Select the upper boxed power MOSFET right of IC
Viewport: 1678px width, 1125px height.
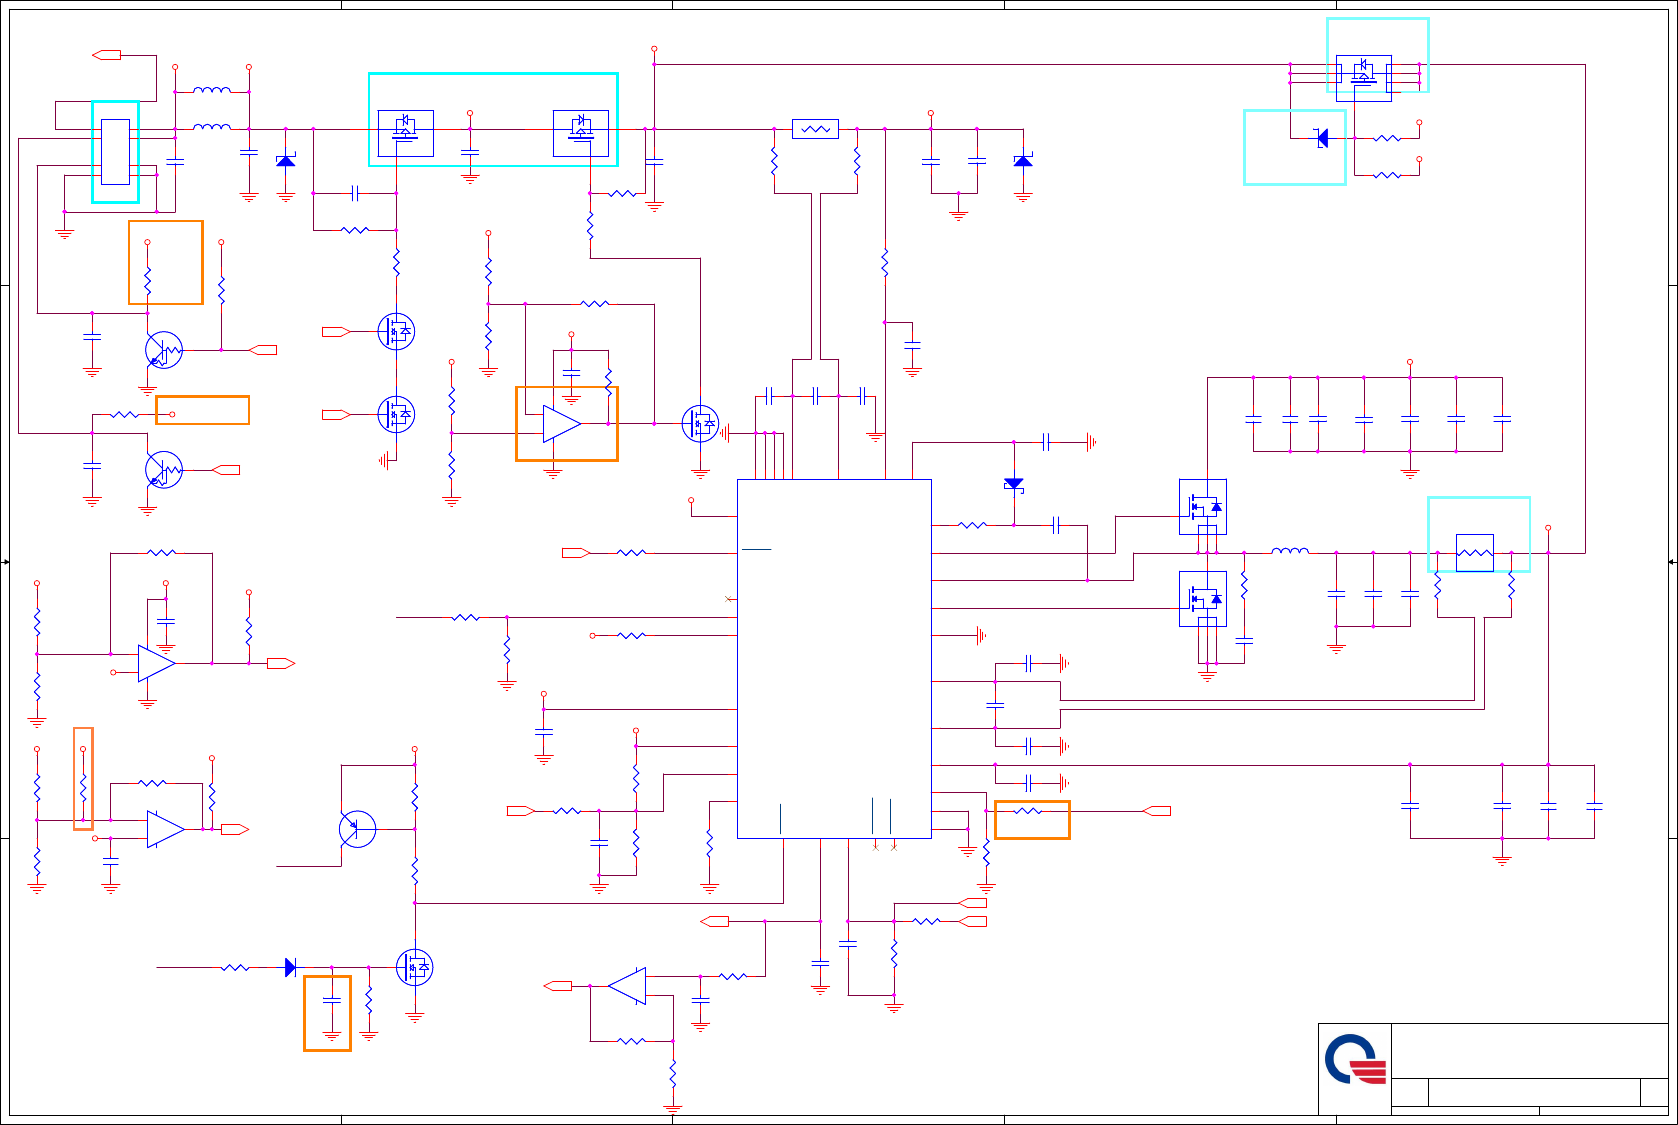click(1203, 507)
